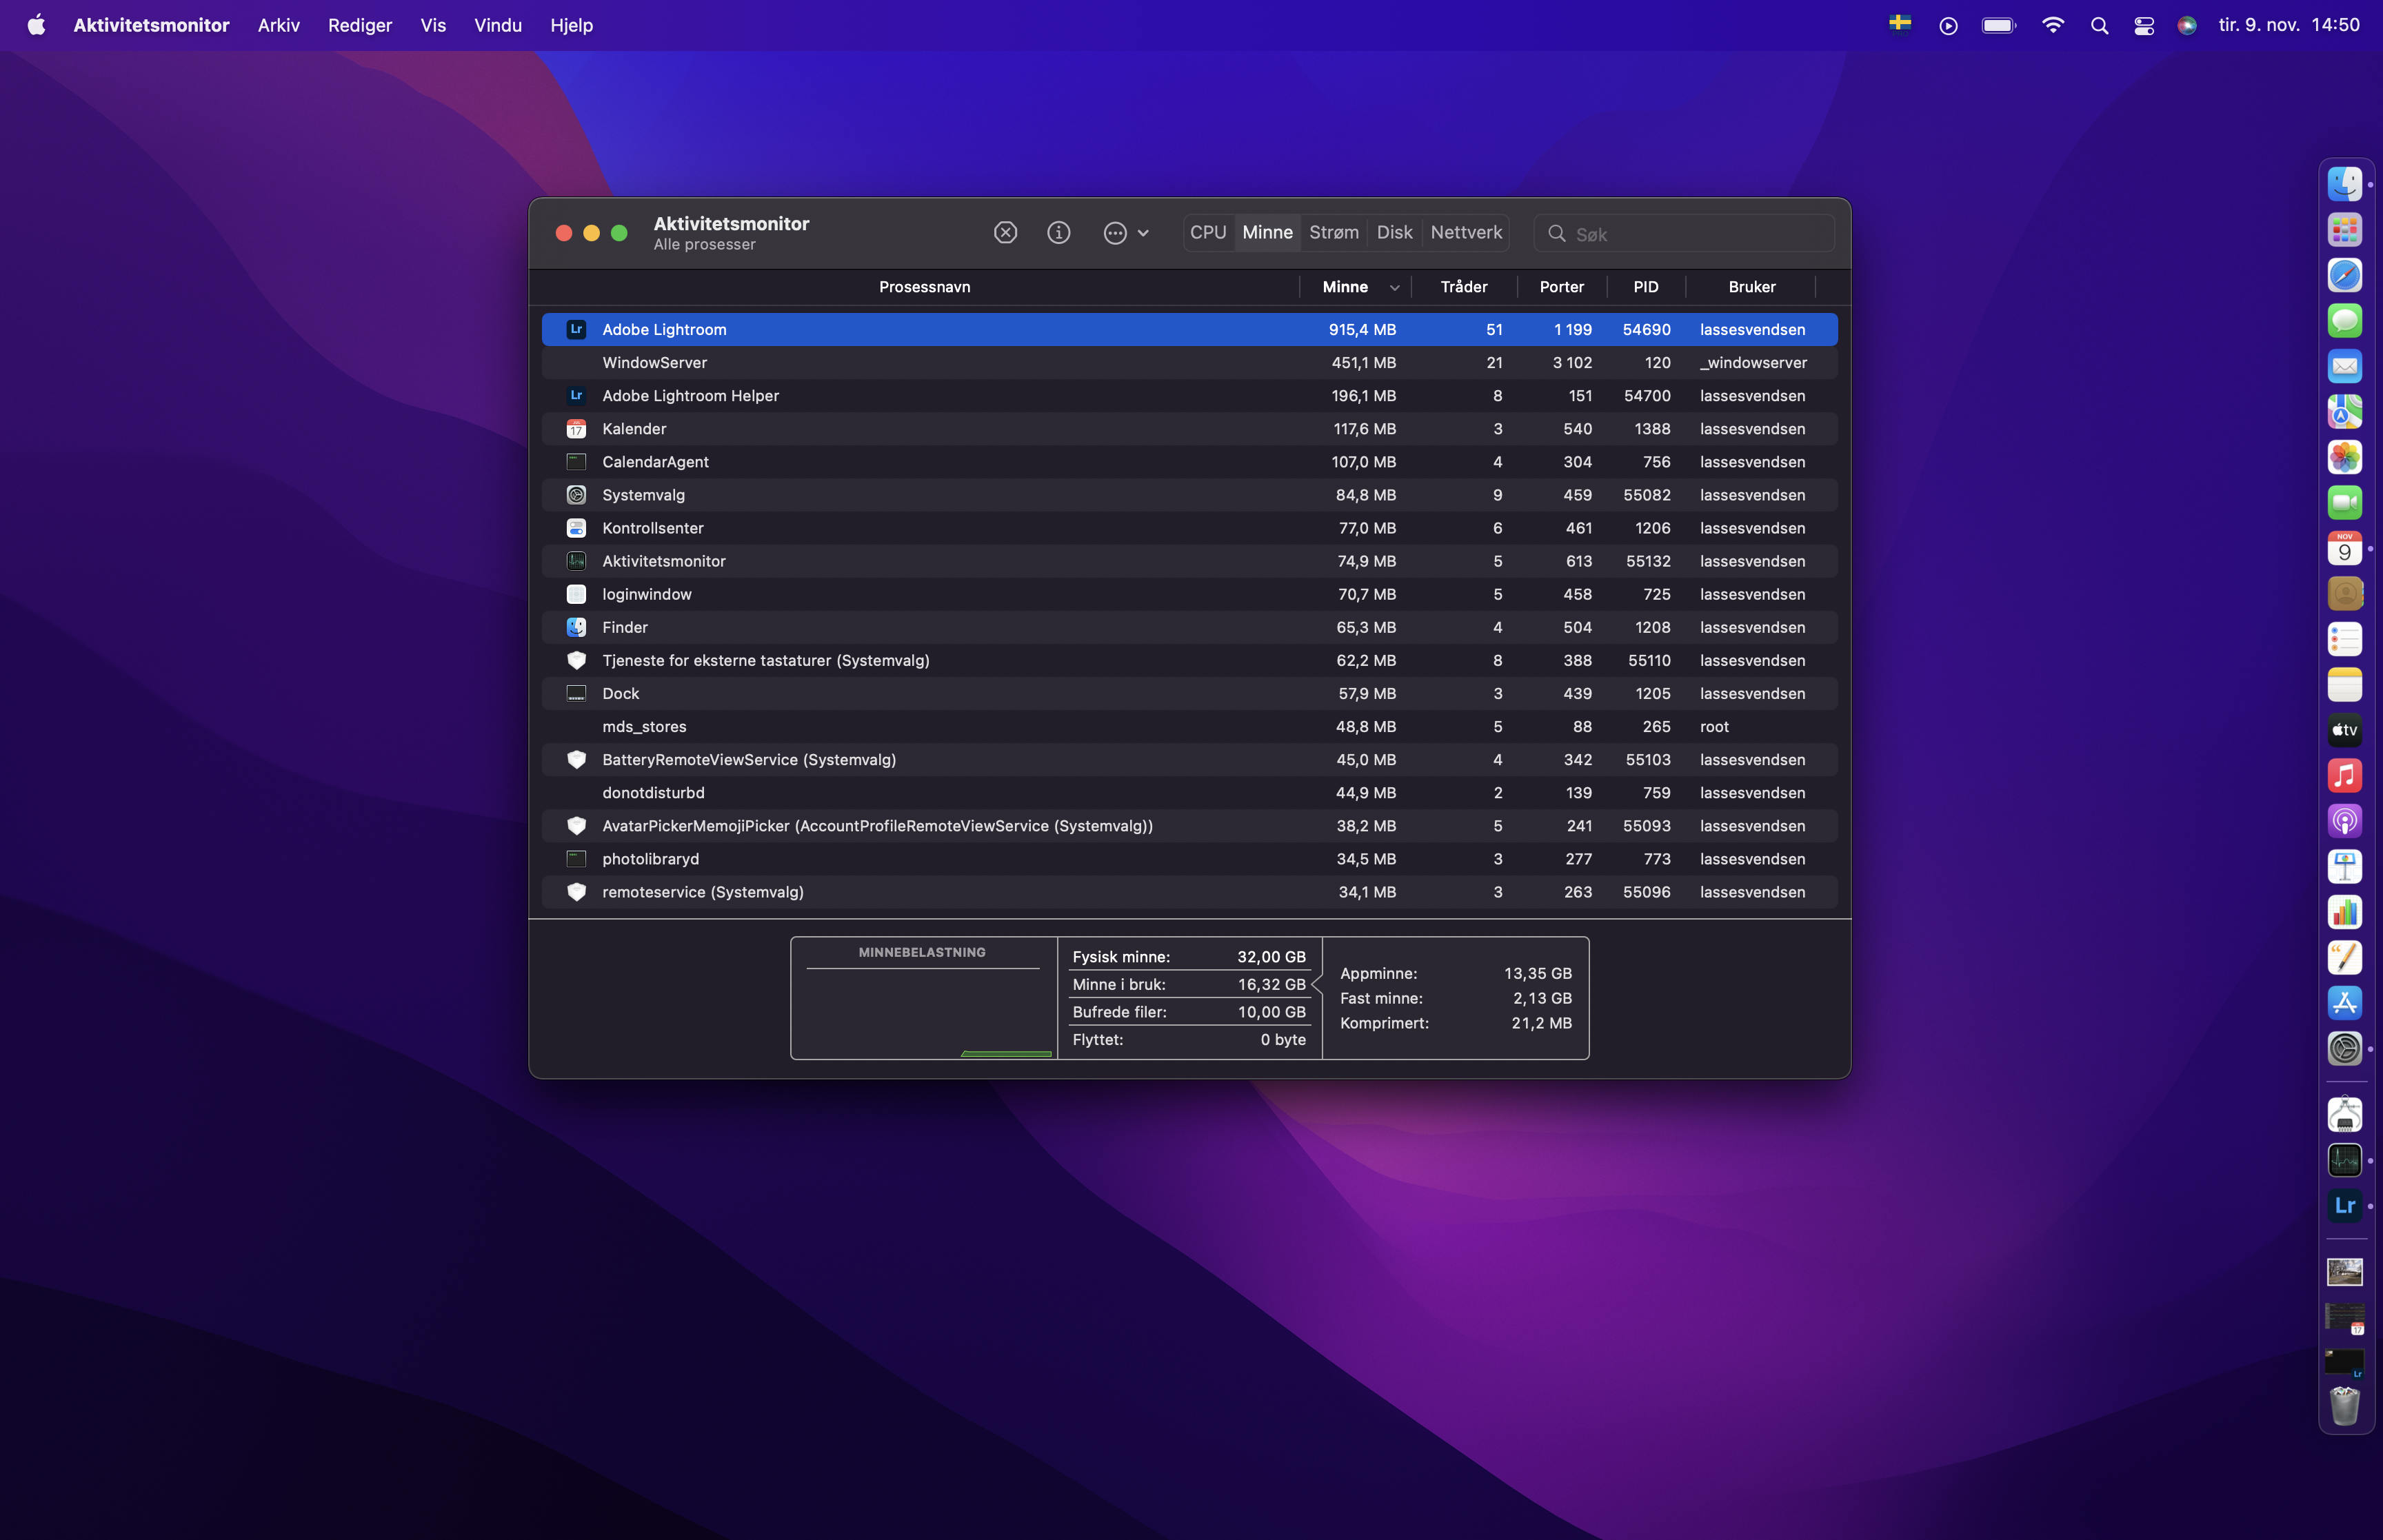This screenshot has width=2383, height=1540.
Task: Open App Store from the Dock
Action: click(2344, 1003)
